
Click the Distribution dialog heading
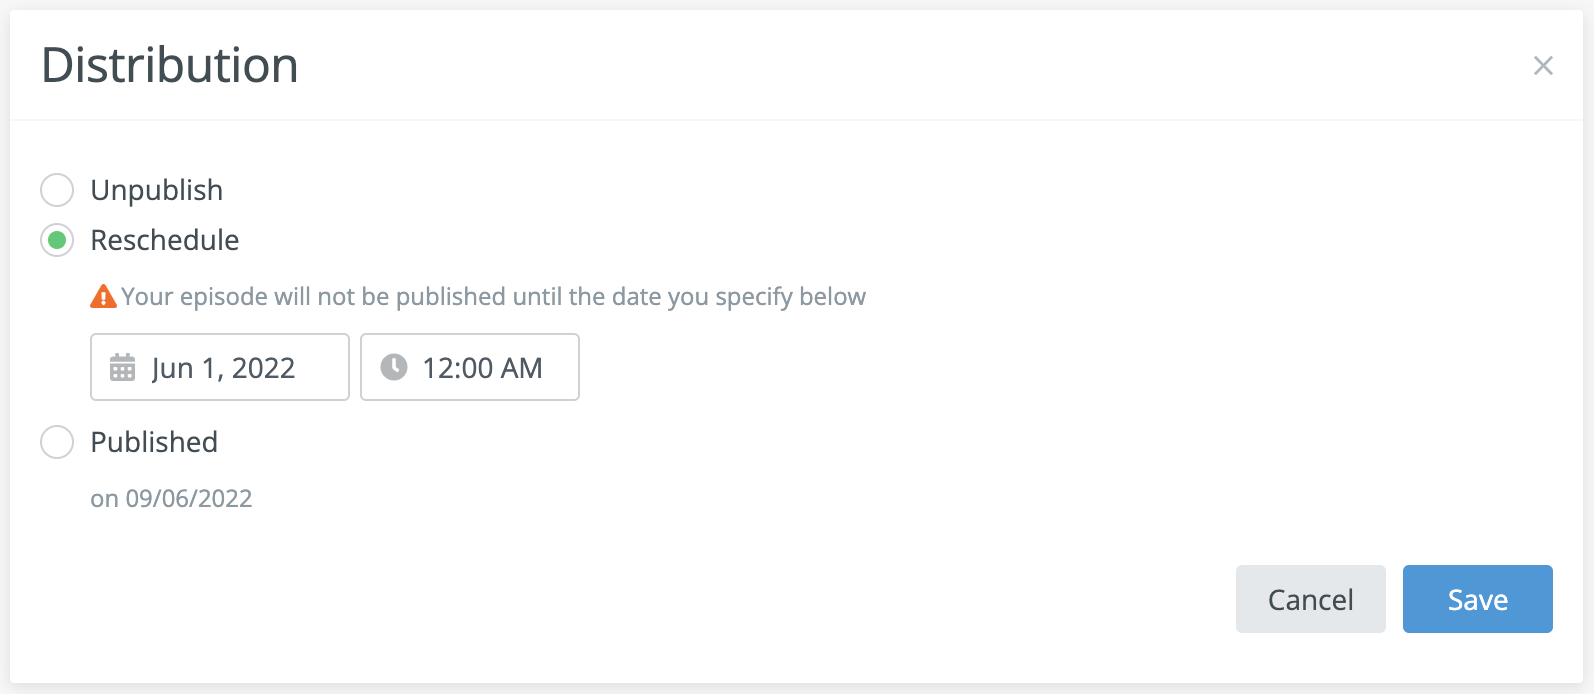click(x=170, y=66)
